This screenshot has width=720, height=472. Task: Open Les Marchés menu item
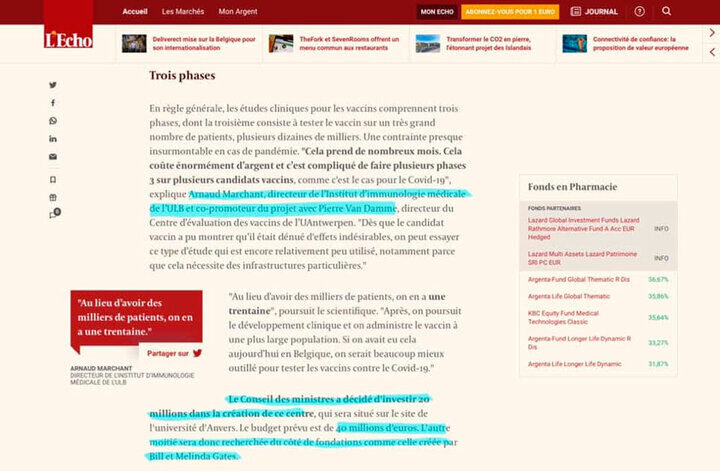[x=183, y=11]
